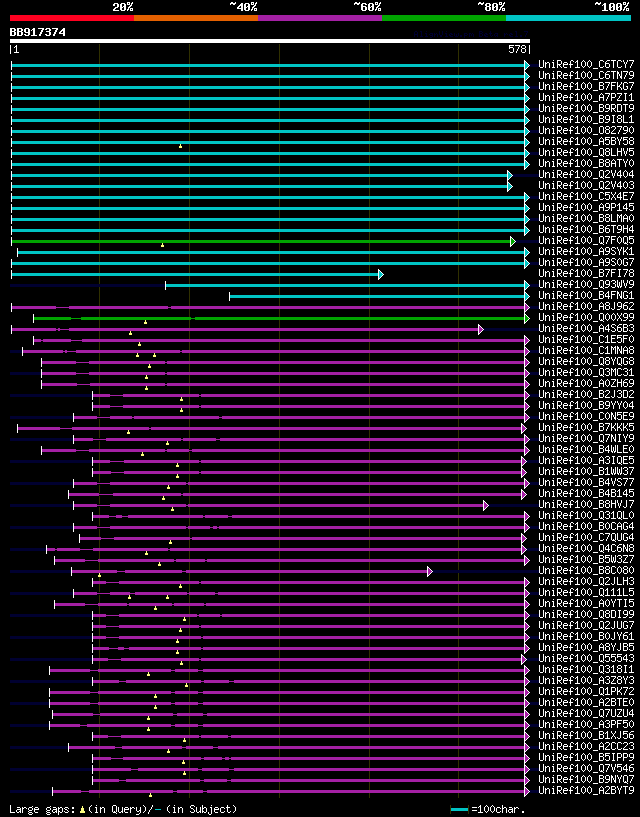
Task: Open hit UniRef100_B7FKG7
Action: coord(586,86)
